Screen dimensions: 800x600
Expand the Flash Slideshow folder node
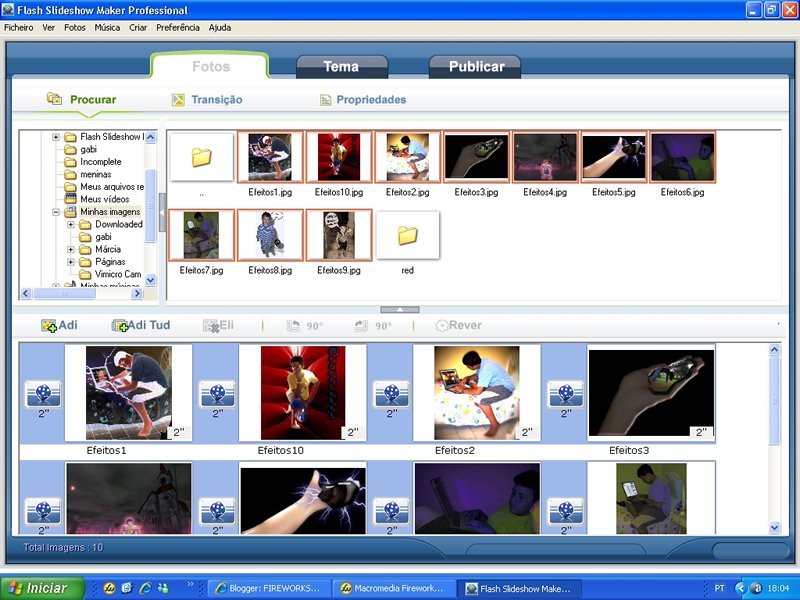pos(56,137)
